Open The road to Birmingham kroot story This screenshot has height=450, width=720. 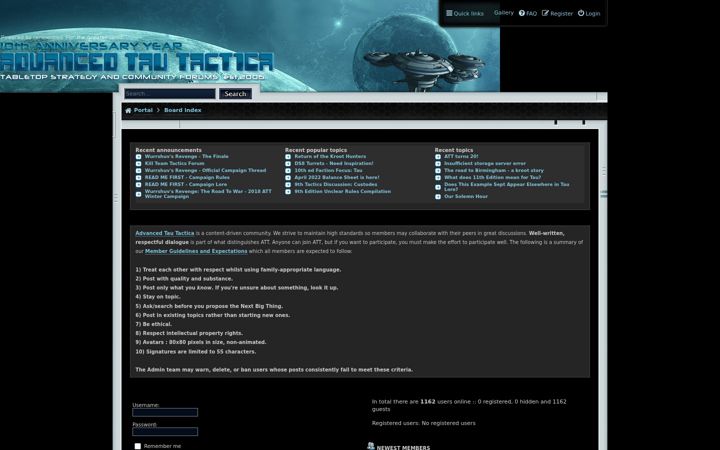pos(494,170)
